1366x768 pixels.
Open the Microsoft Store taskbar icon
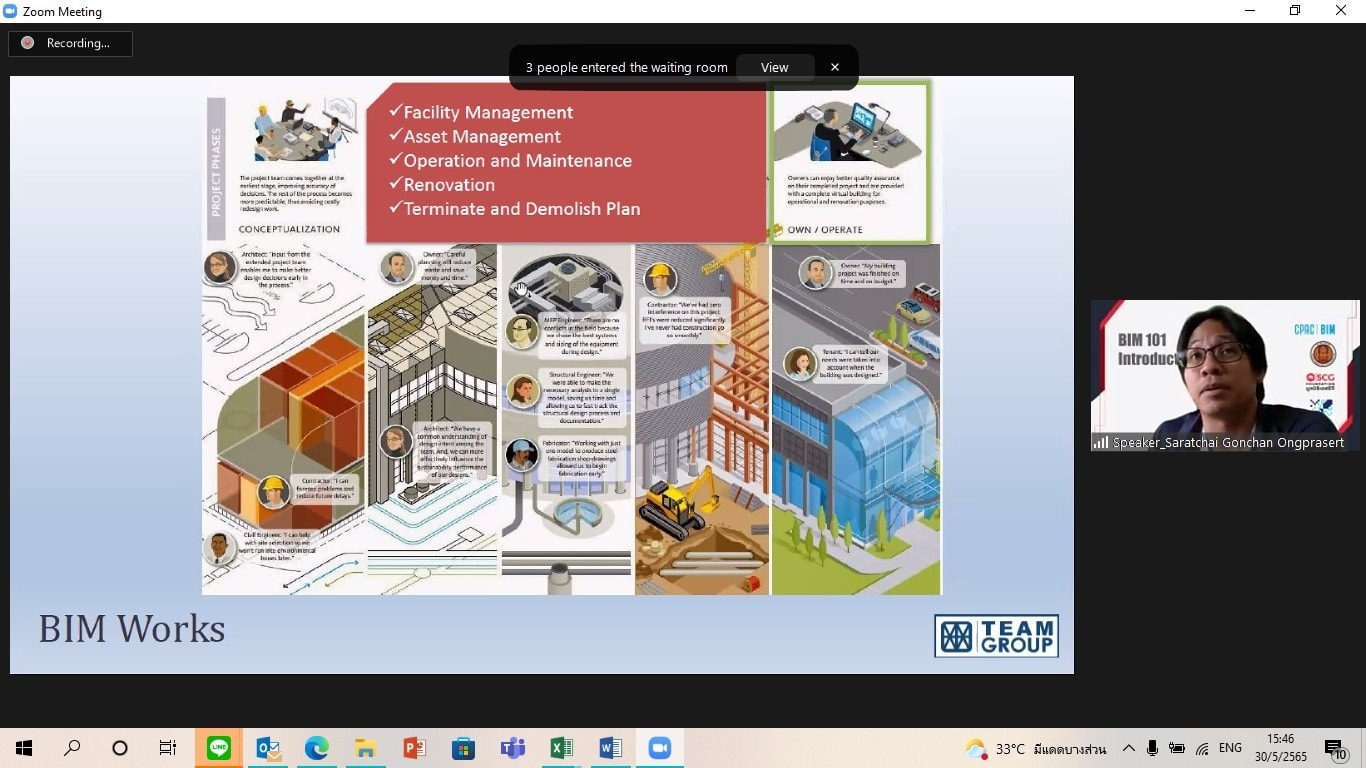click(463, 748)
